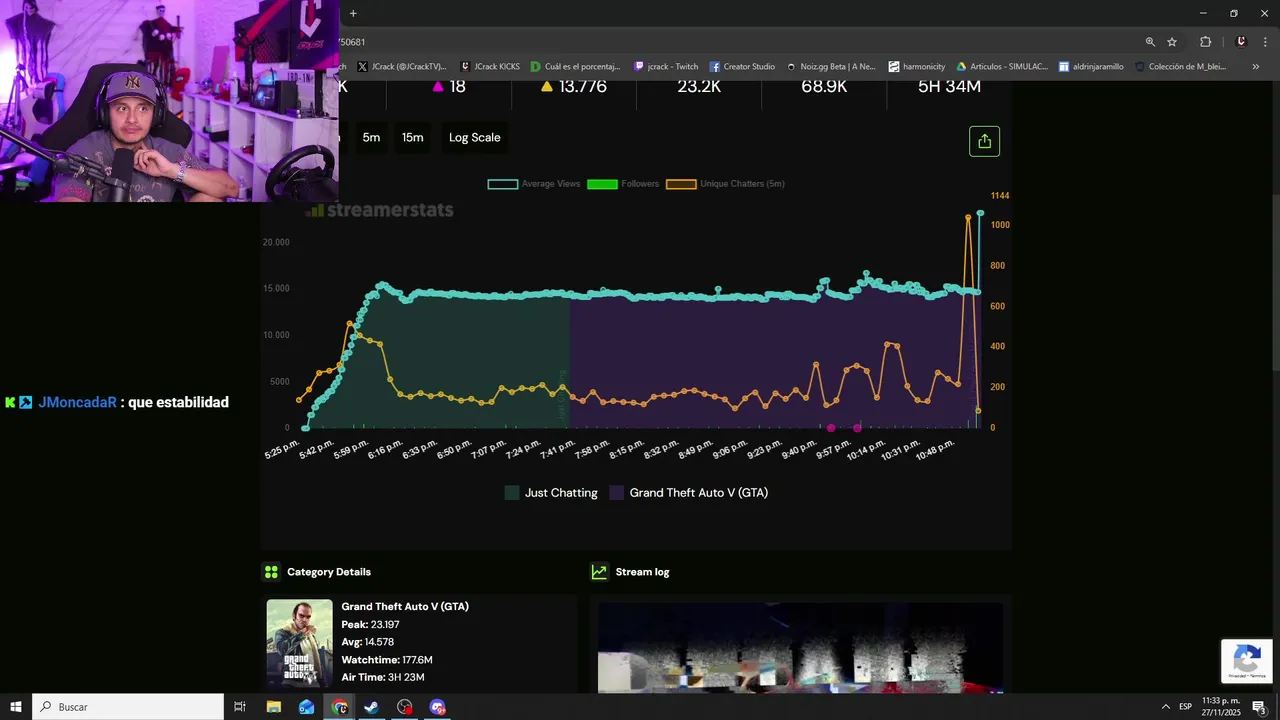This screenshot has width=1280, height=720.
Task: Click the 'Air Time: 3H 23M' stat
Action: coord(383,678)
